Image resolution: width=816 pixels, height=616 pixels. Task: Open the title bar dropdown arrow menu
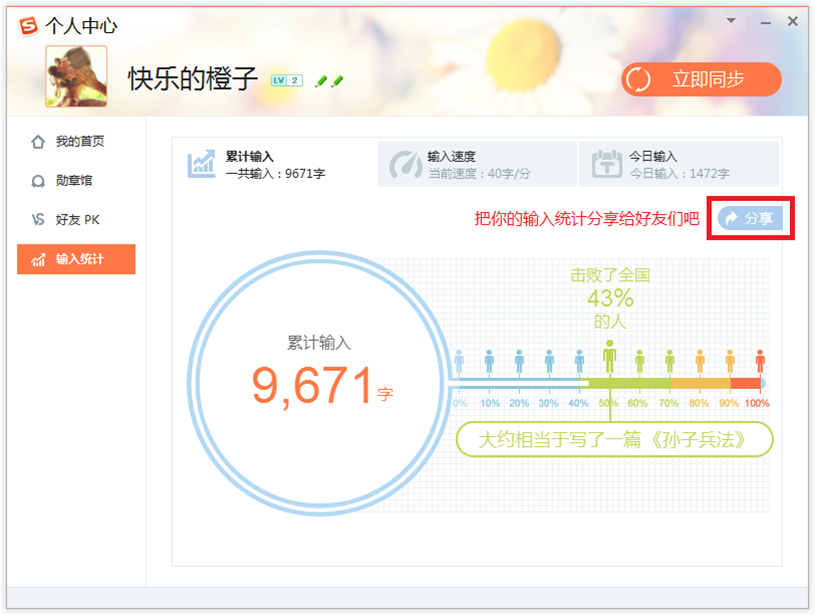[731, 21]
